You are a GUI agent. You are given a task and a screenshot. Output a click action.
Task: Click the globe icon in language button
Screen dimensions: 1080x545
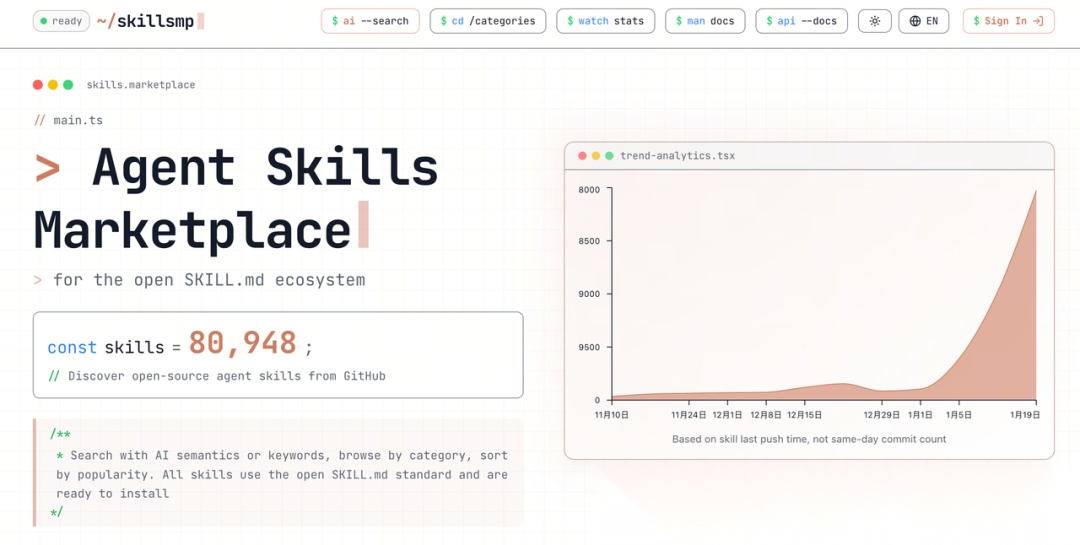tap(915, 21)
